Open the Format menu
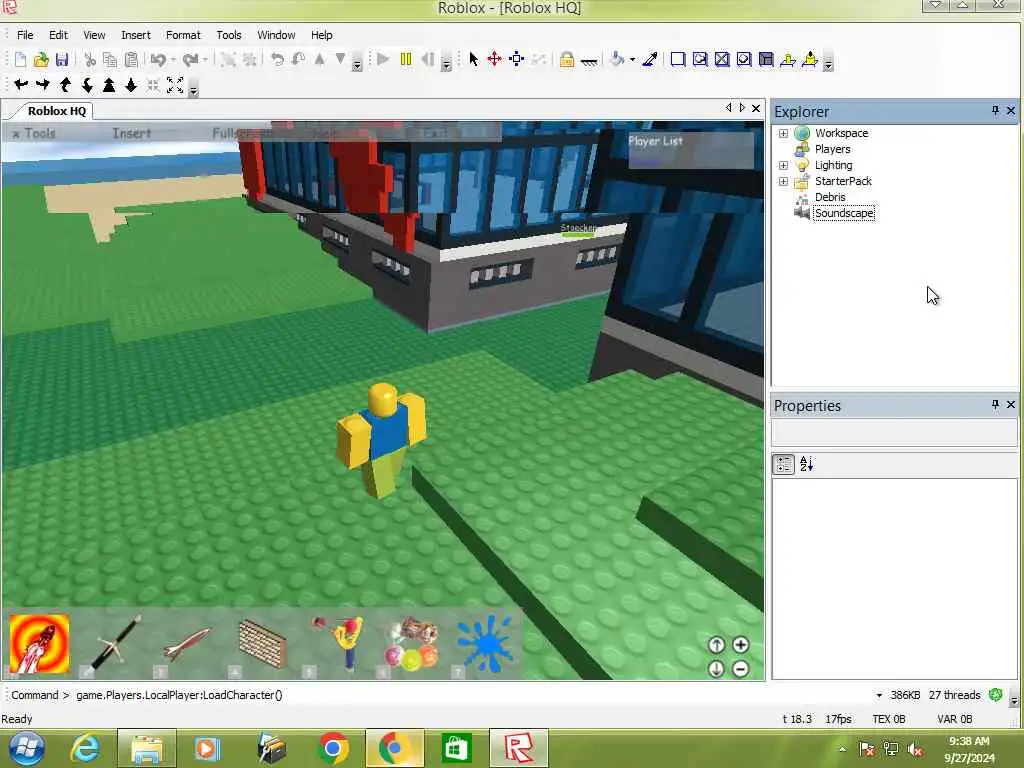 pyautogui.click(x=183, y=35)
